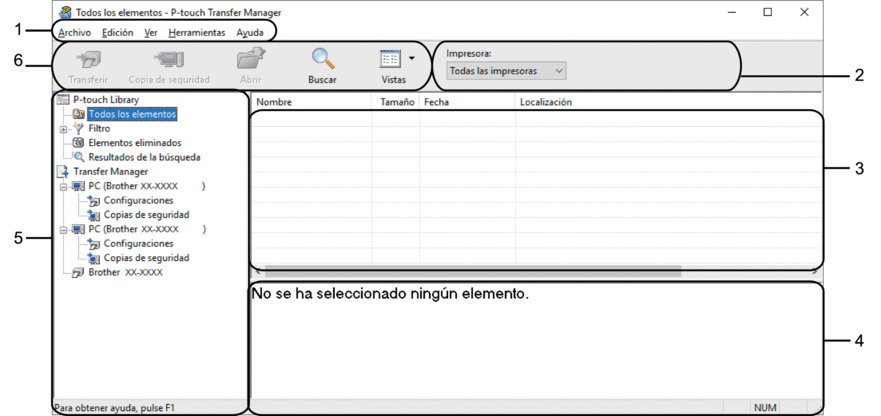Screen dimensions: 881x416
Task: Click the Brother XX-XXXX printer icon
Action: tap(79, 273)
